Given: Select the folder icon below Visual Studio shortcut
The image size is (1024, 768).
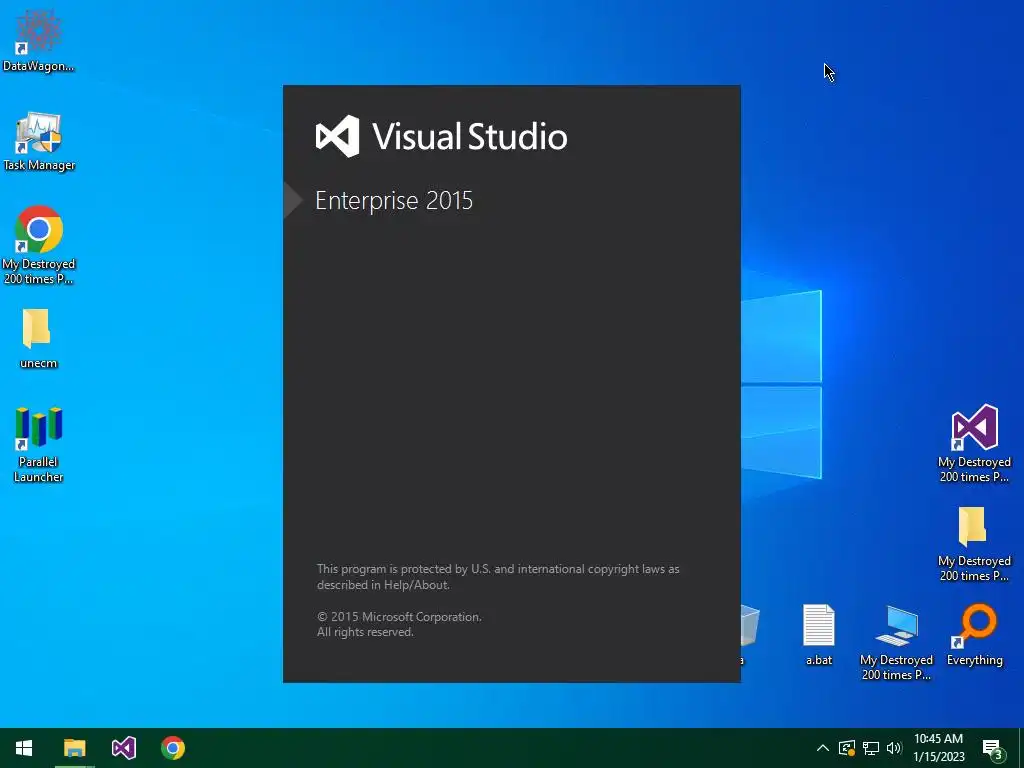Looking at the screenshot, I should [x=974, y=543].
